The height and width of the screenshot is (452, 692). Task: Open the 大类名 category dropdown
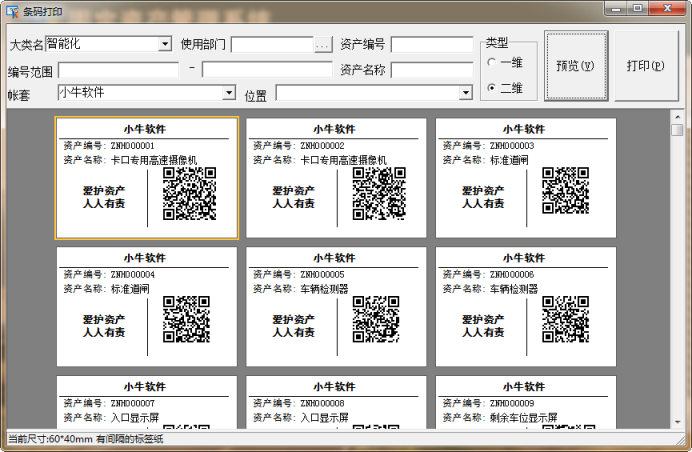coord(165,44)
